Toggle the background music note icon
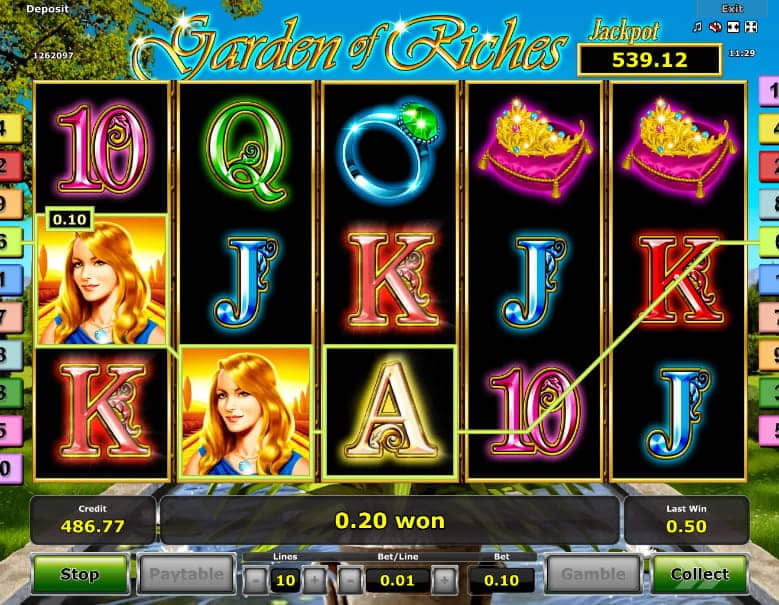 point(697,27)
